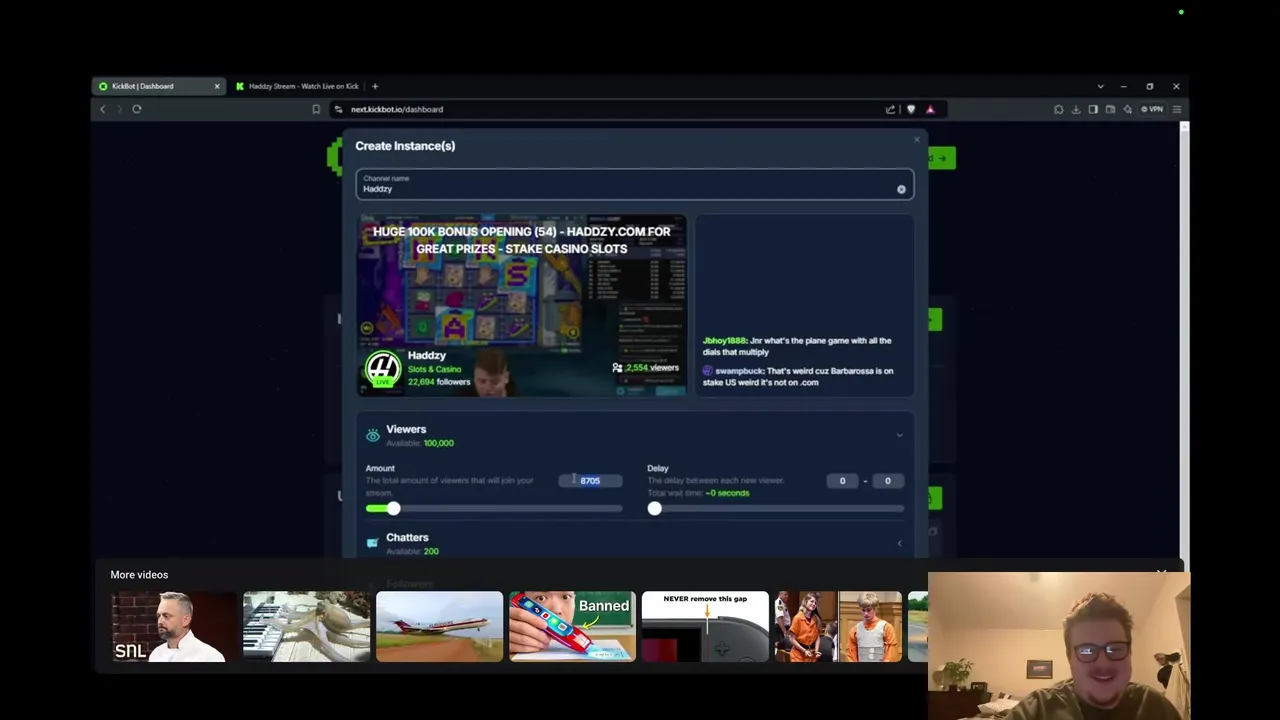Open the SNL suggested video thumbnail
Screen dimensions: 1280x720
[x=173, y=627]
